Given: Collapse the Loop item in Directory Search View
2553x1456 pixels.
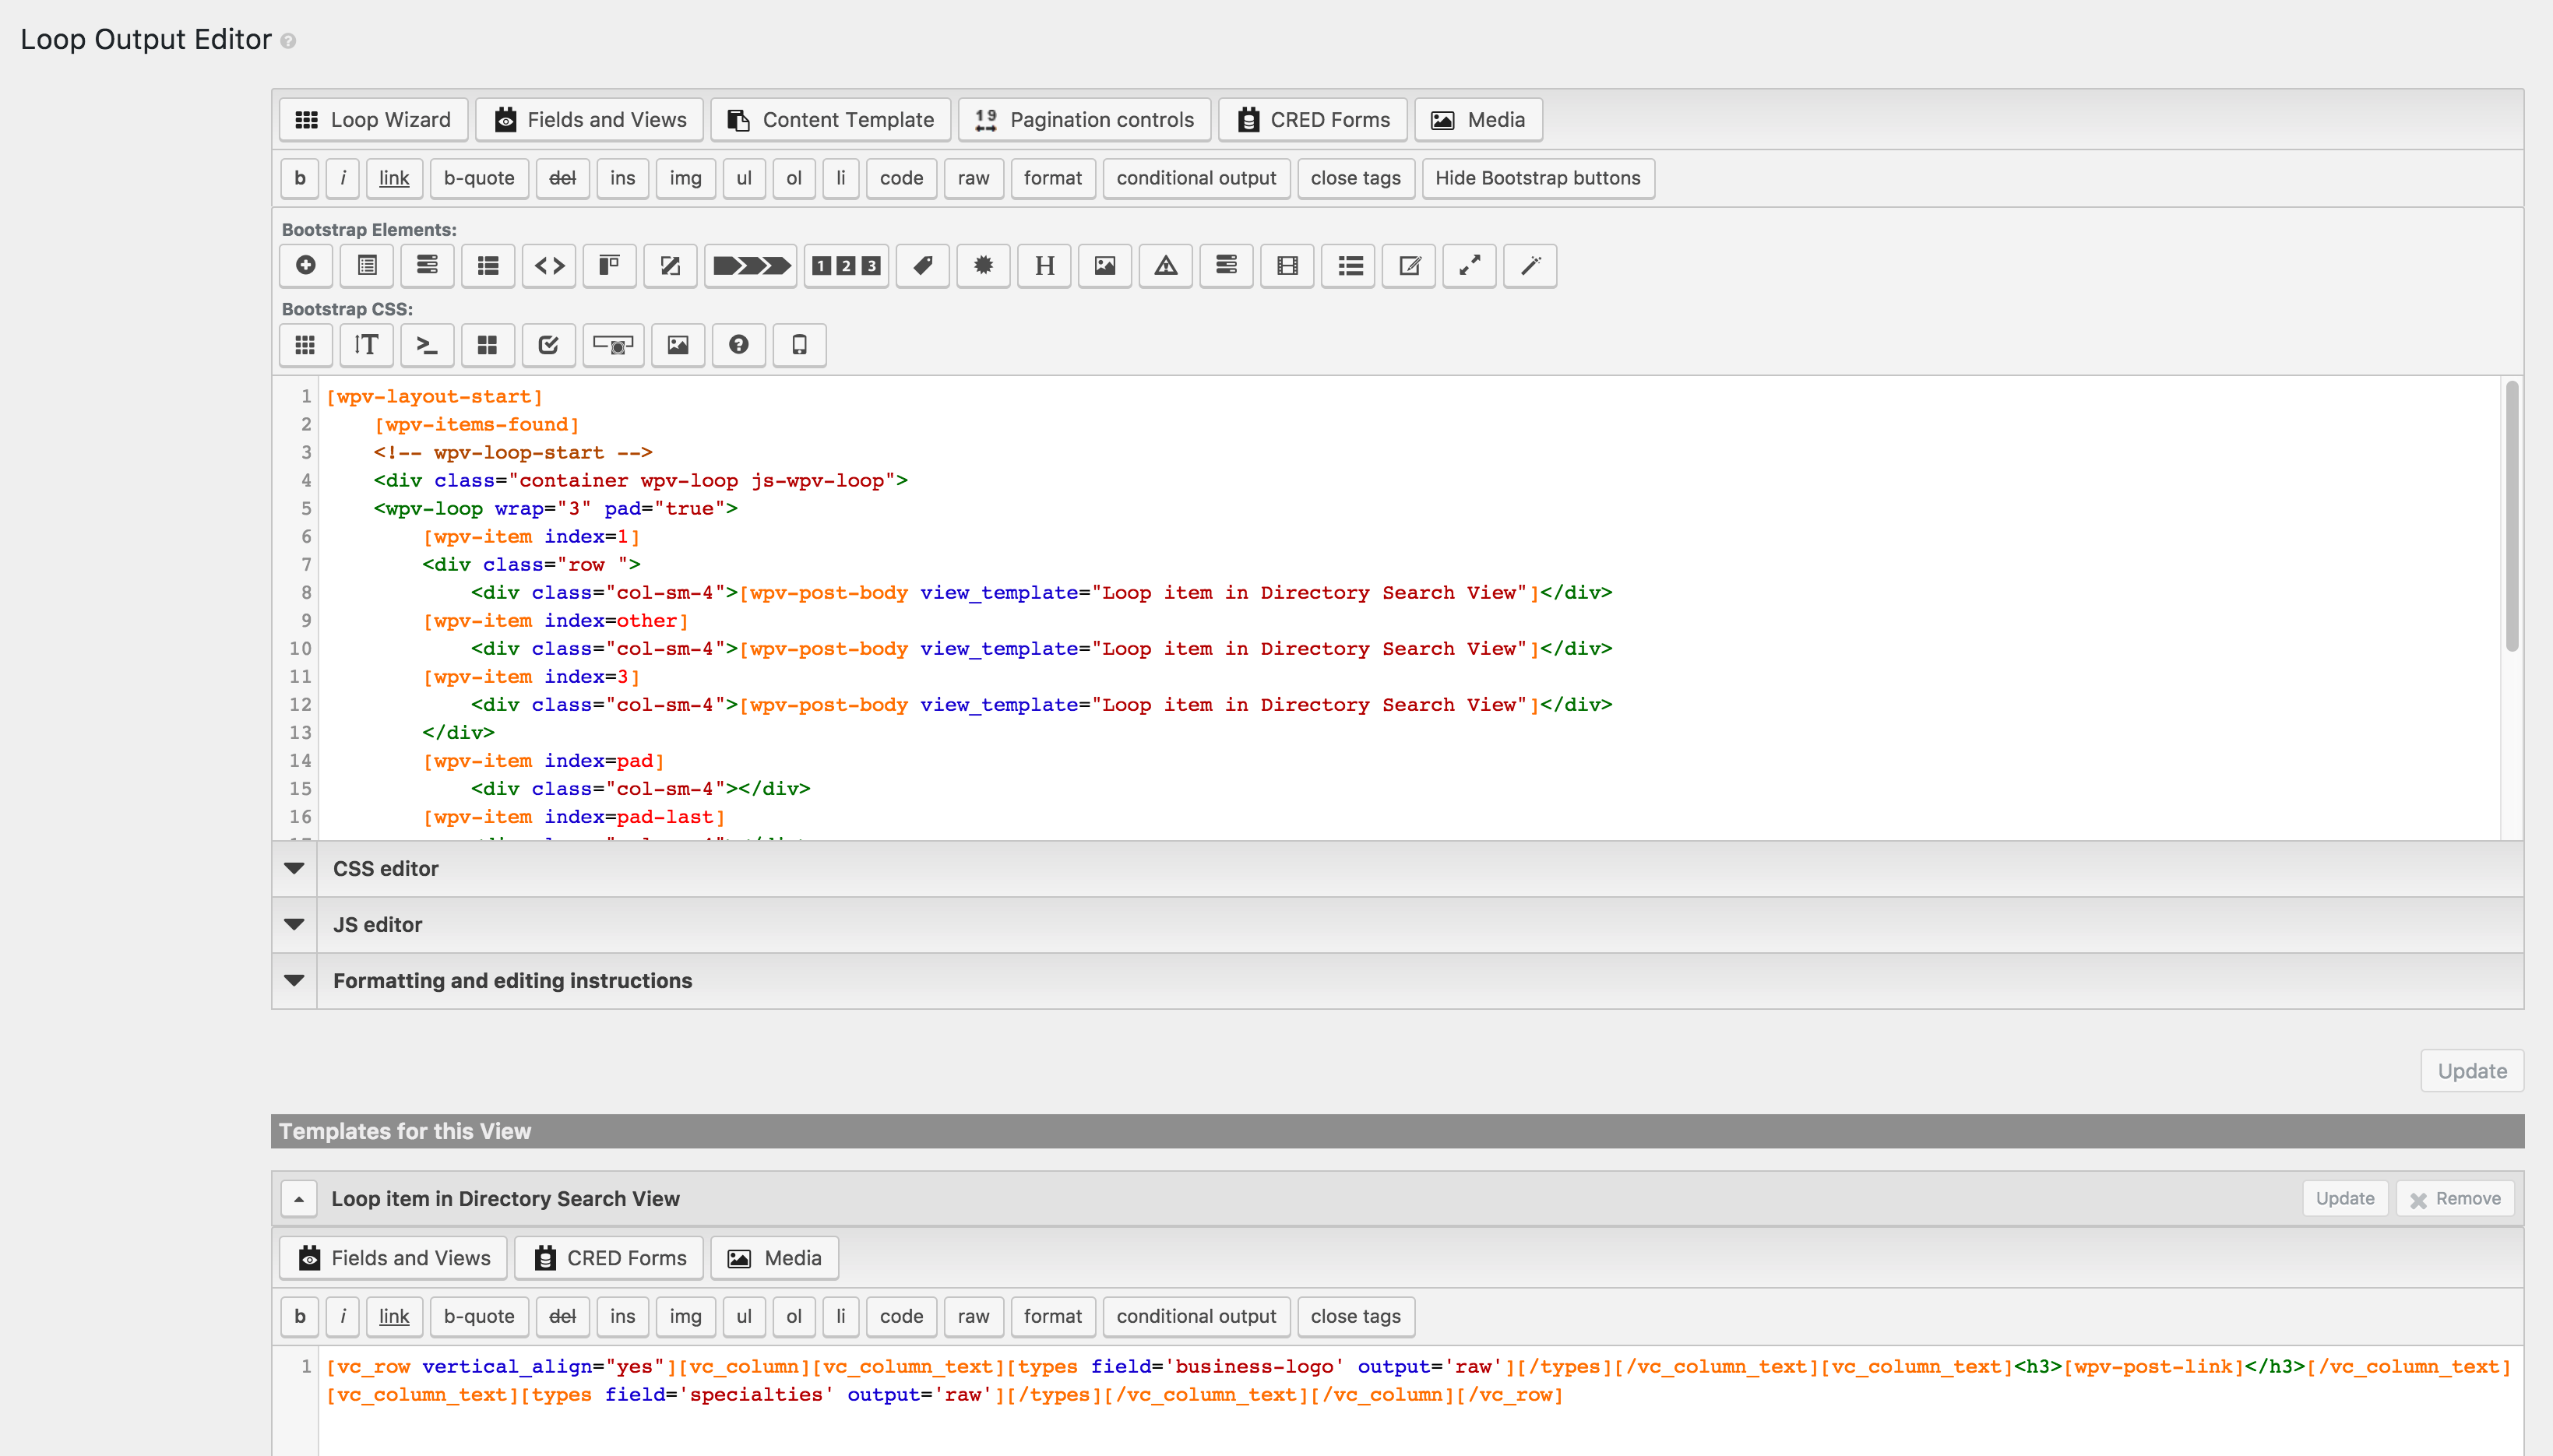Looking at the screenshot, I should [x=298, y=1198].
